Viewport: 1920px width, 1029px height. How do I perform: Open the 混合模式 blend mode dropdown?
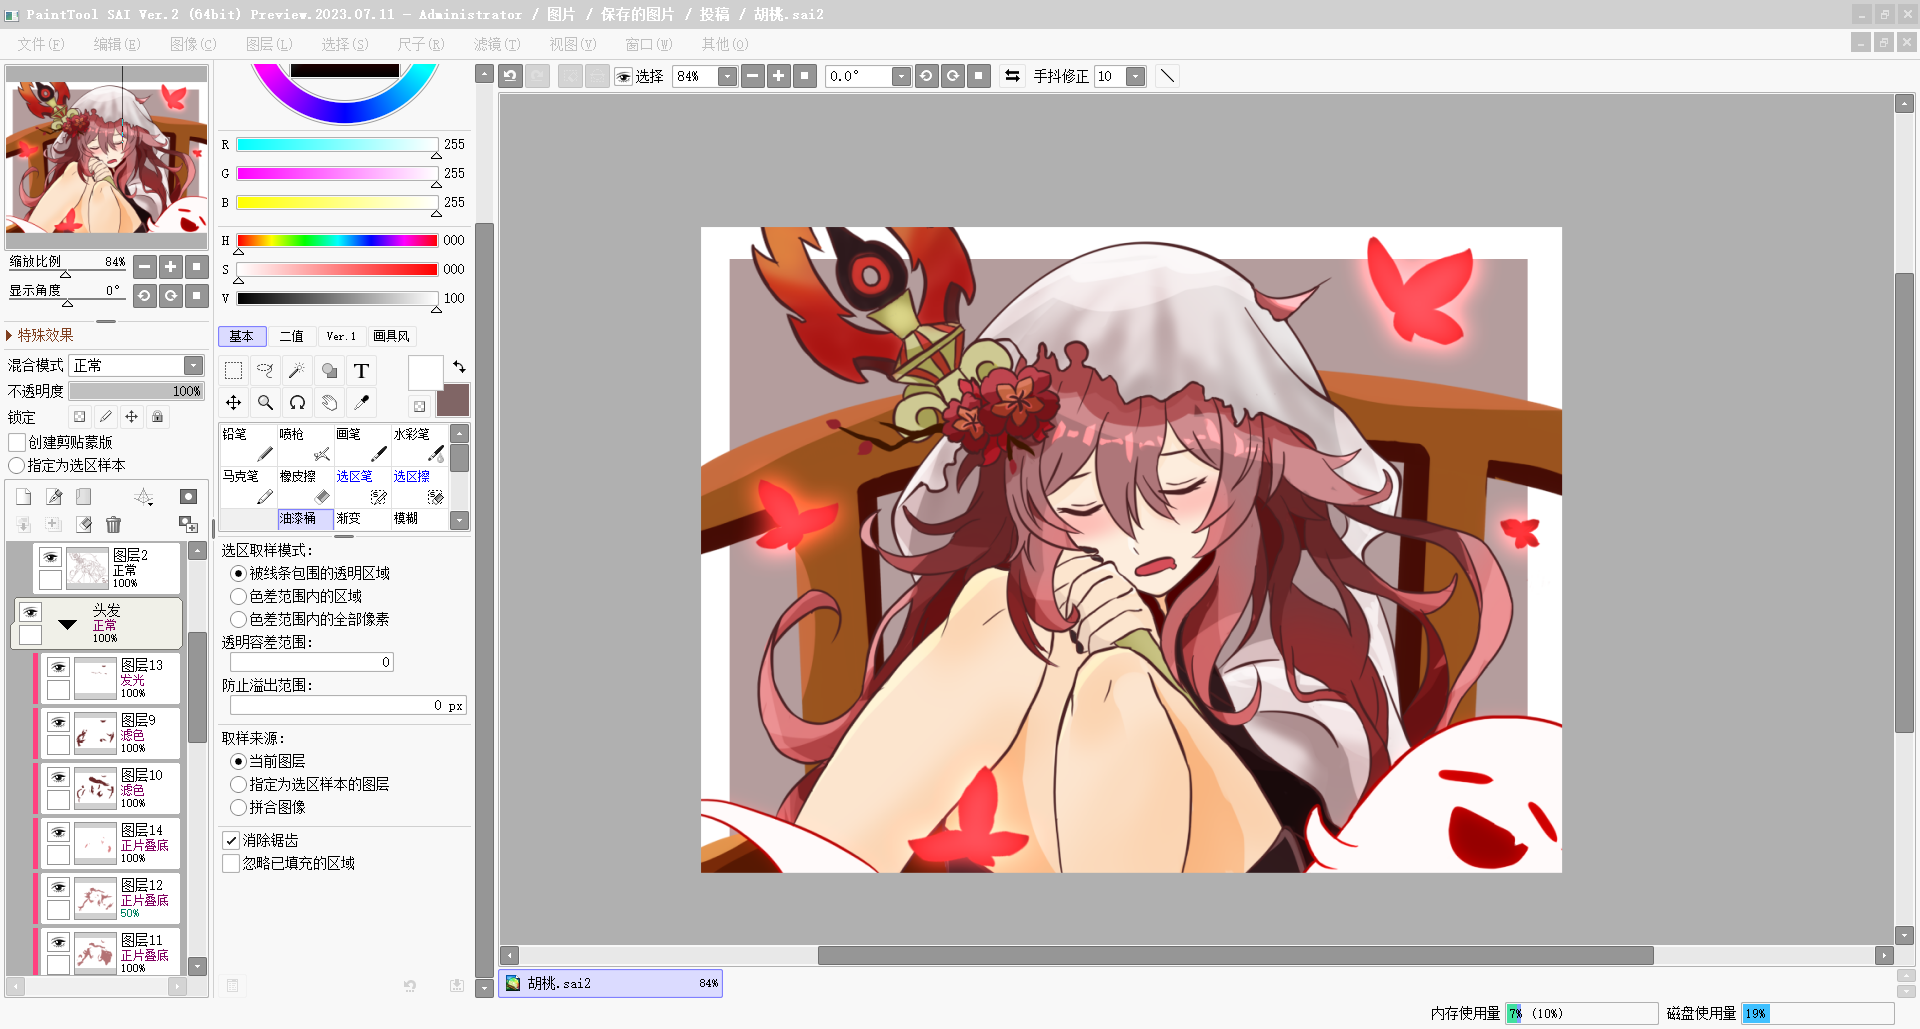pyautogui.click(x=193, y=366)
